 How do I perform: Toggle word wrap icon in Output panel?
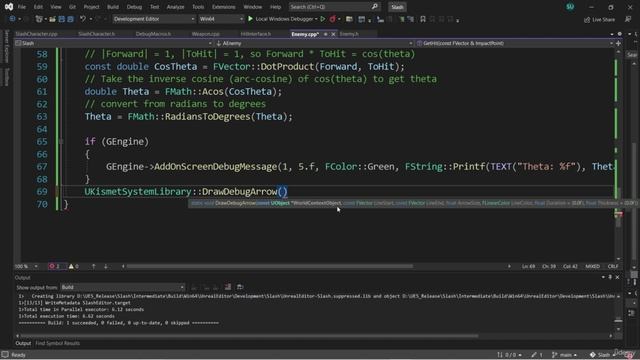pyautogui.click(x=240, y=287)
